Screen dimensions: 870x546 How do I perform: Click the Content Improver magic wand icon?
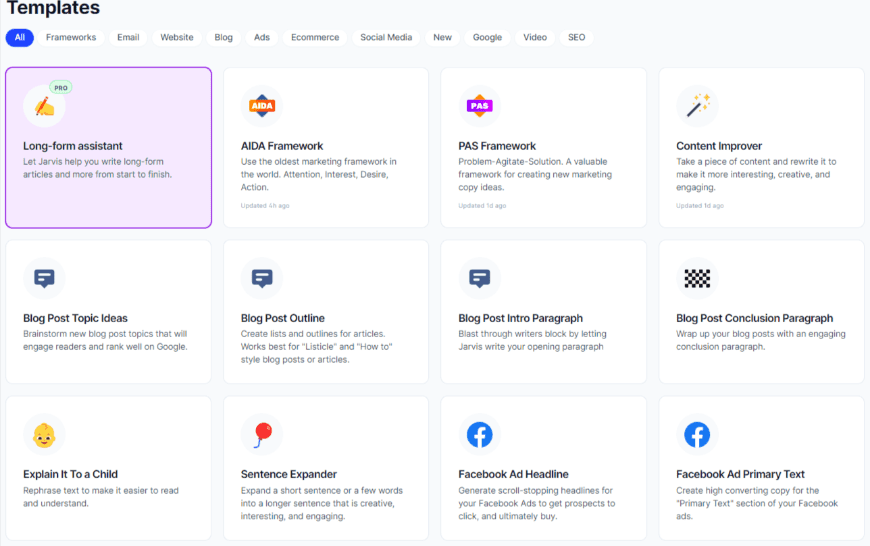(697, 106)
